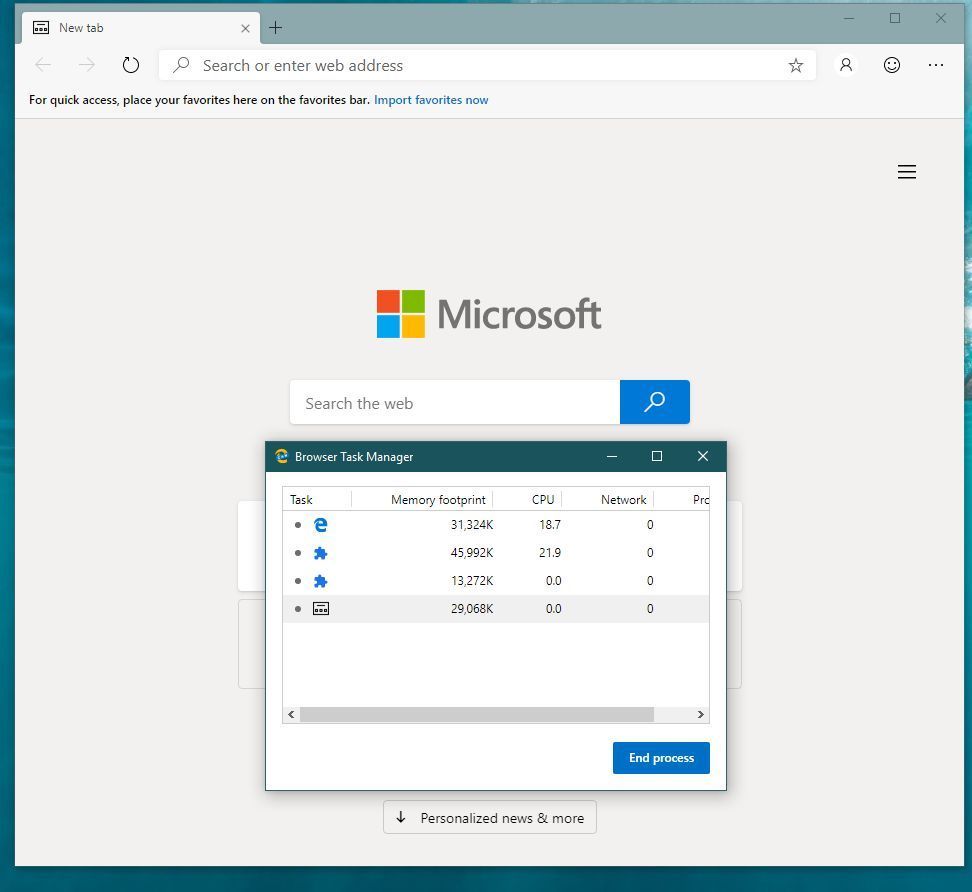
Task: Open Settings and more ellipsis menu
Action: pos(935,65)
